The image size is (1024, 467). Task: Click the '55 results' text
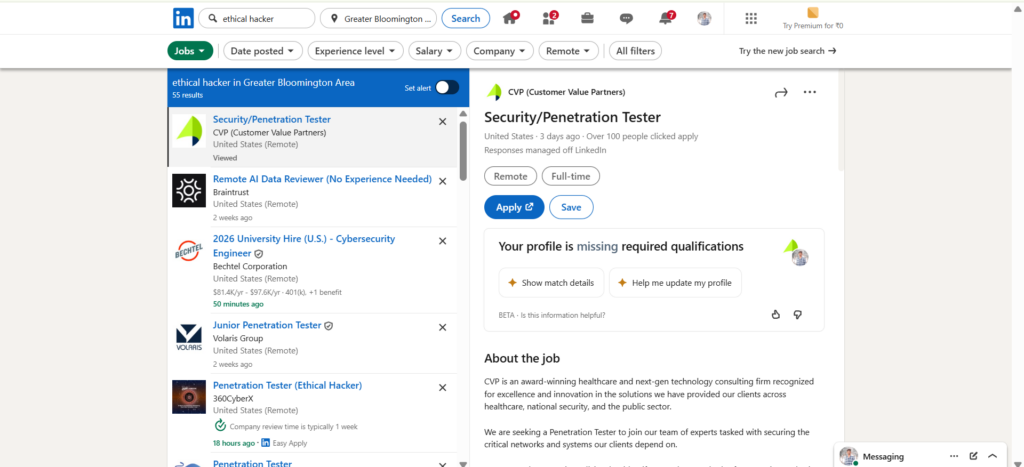pyautogui.click(x=187, y=95)
